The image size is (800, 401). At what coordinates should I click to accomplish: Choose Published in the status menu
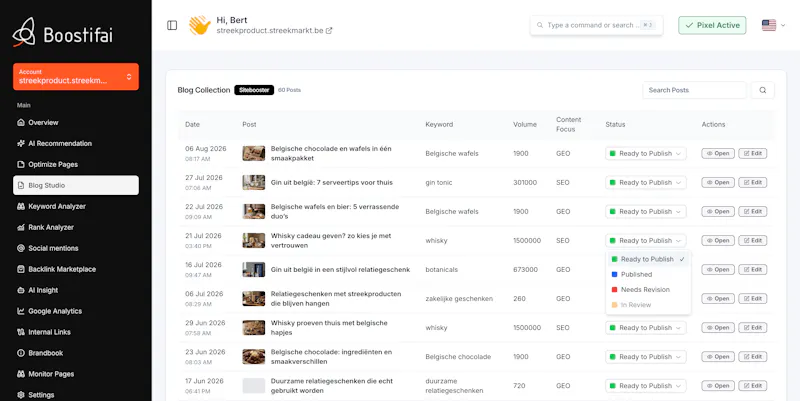click(x=648, y=274)
